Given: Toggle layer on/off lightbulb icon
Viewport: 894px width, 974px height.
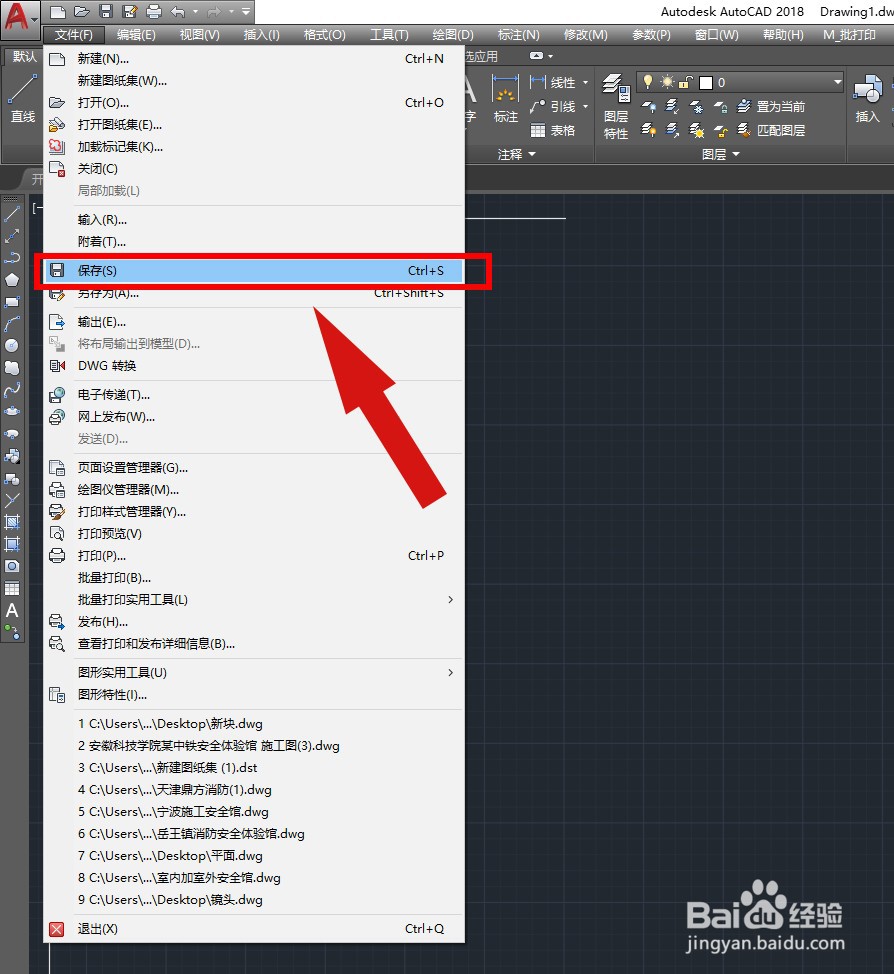Looking at the screenshot, I should (x=647, y=81).
